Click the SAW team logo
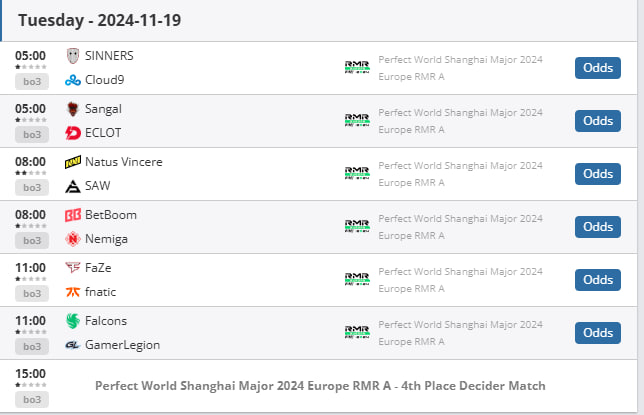This screenshot has height=415, width=644. pos(73,186)
